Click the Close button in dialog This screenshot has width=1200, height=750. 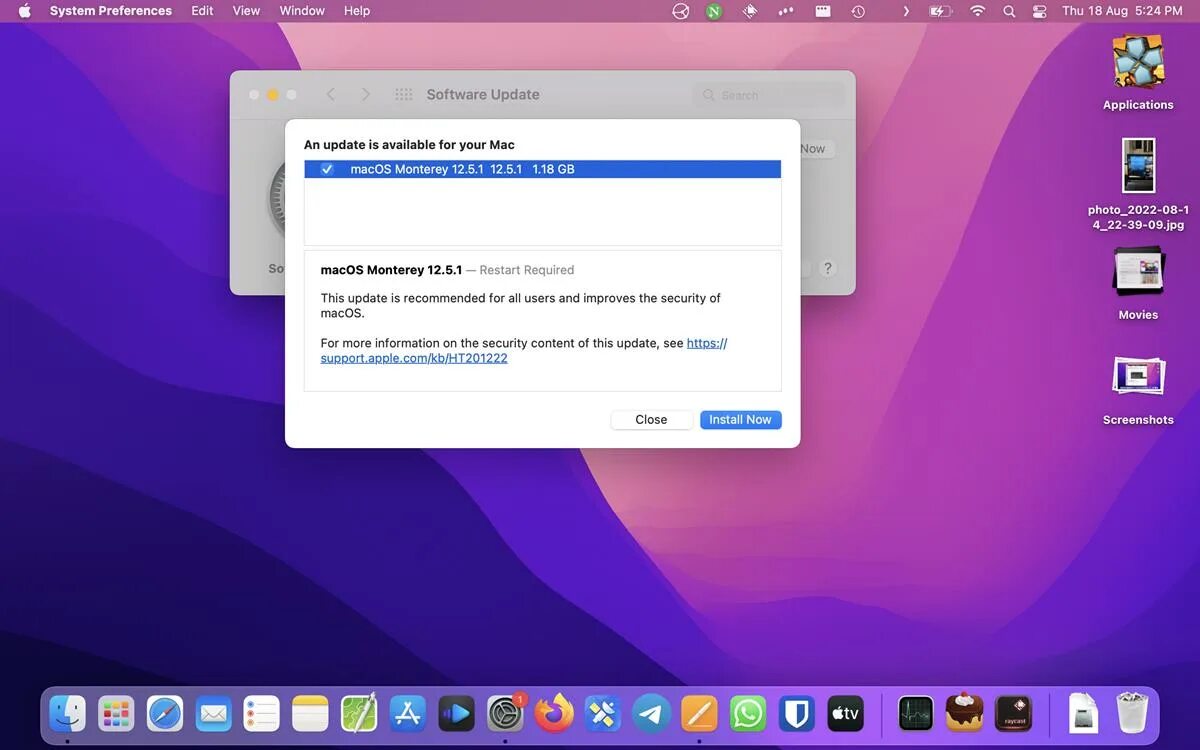(651, 420)
